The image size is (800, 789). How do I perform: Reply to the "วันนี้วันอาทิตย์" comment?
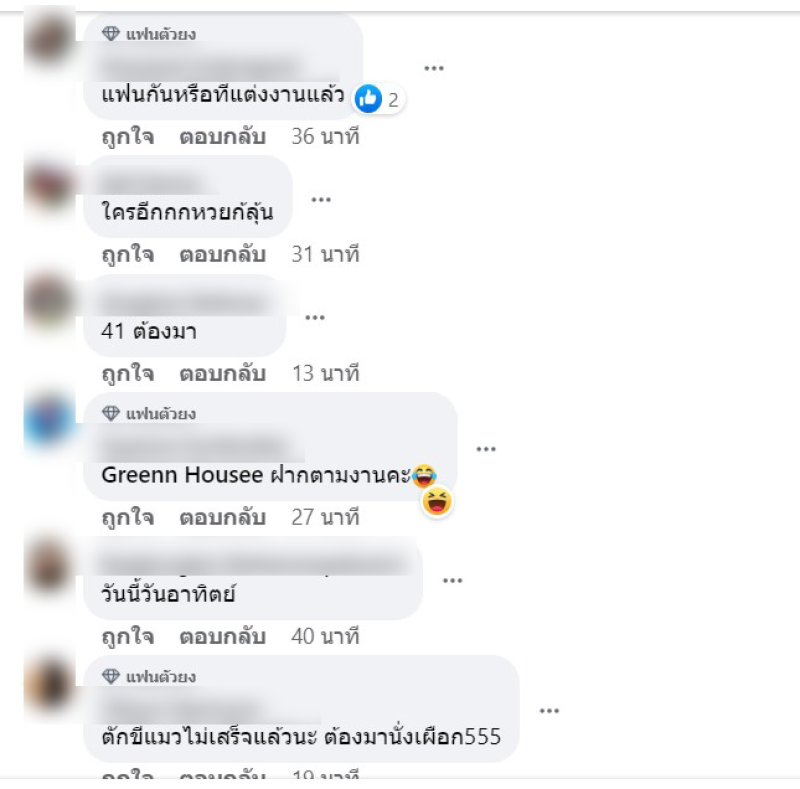222,636
